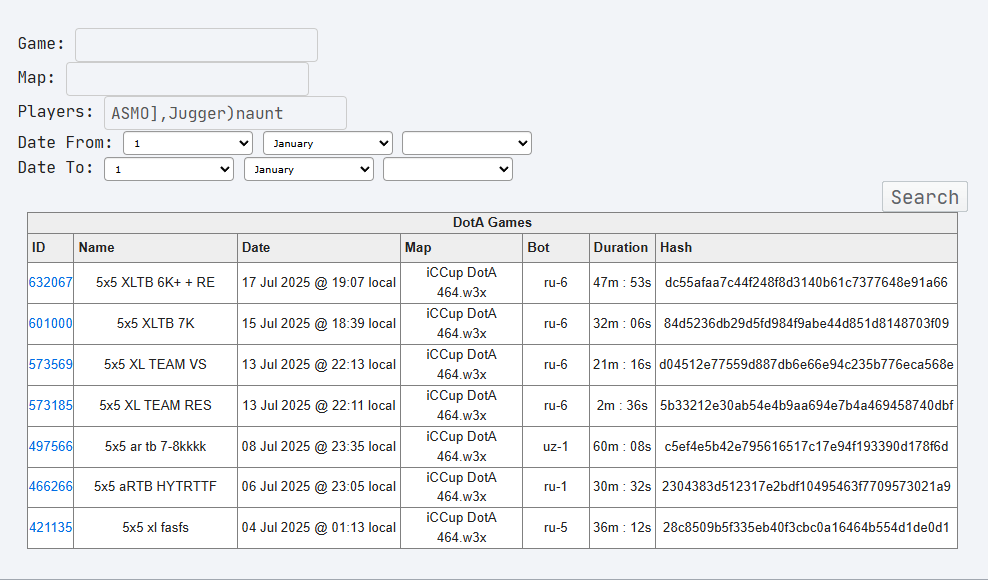
Task: Click the Name column header
Action: (x=156, y=248)
